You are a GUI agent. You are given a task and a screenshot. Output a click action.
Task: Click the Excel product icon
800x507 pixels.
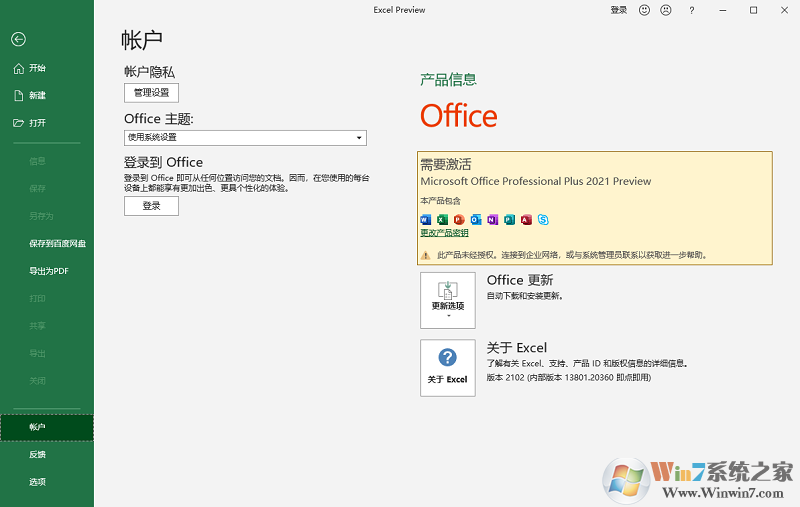[442, 220]
